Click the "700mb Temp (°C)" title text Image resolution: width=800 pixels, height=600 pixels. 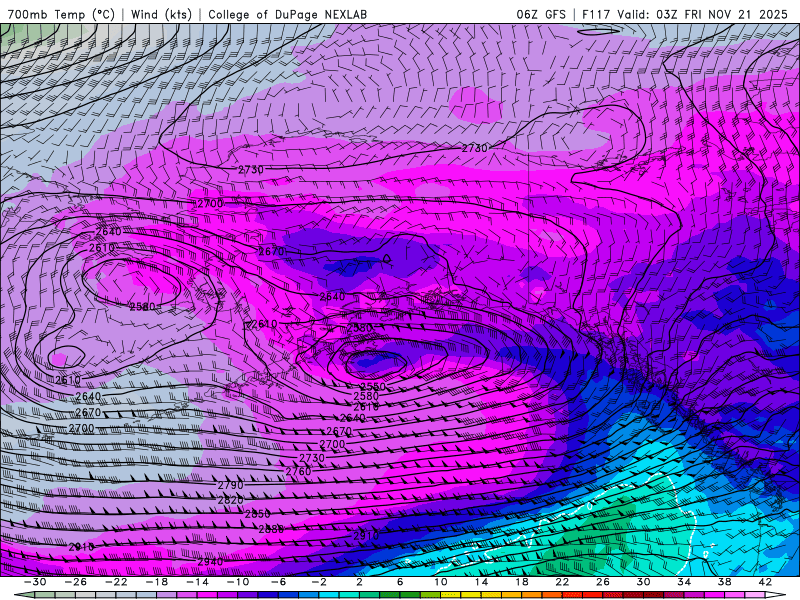coord(61,14)
